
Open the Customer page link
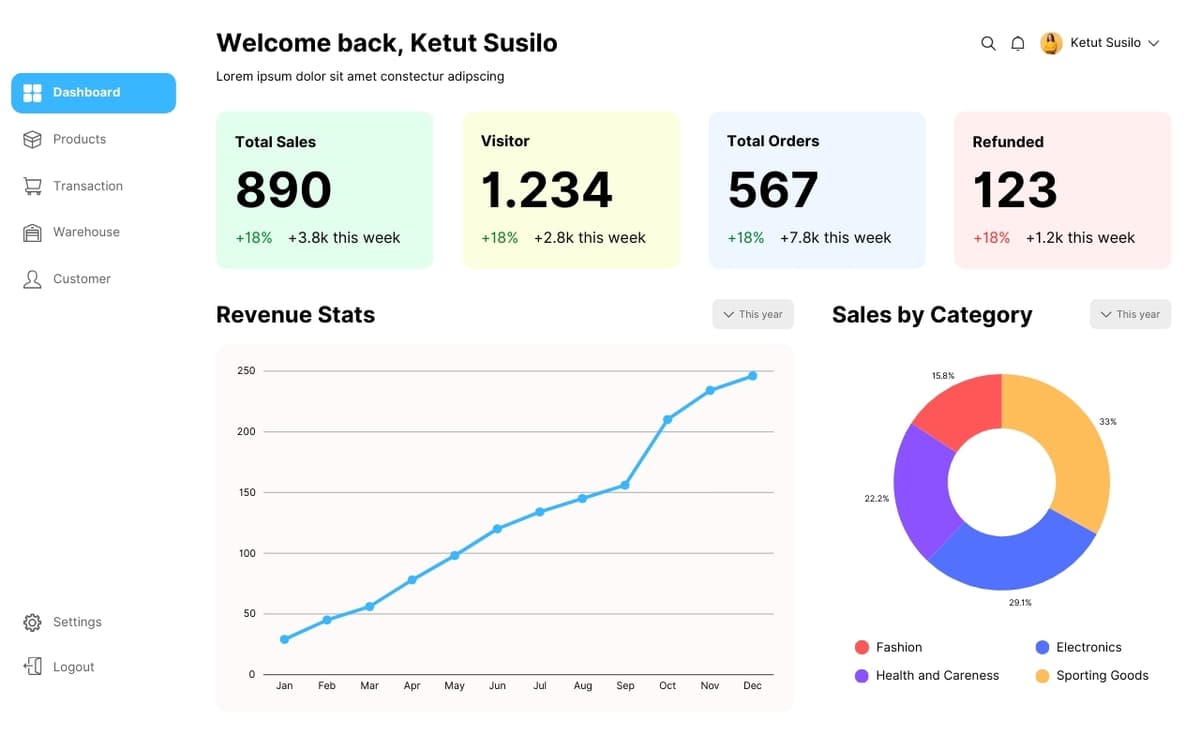[x=81, y=279]
